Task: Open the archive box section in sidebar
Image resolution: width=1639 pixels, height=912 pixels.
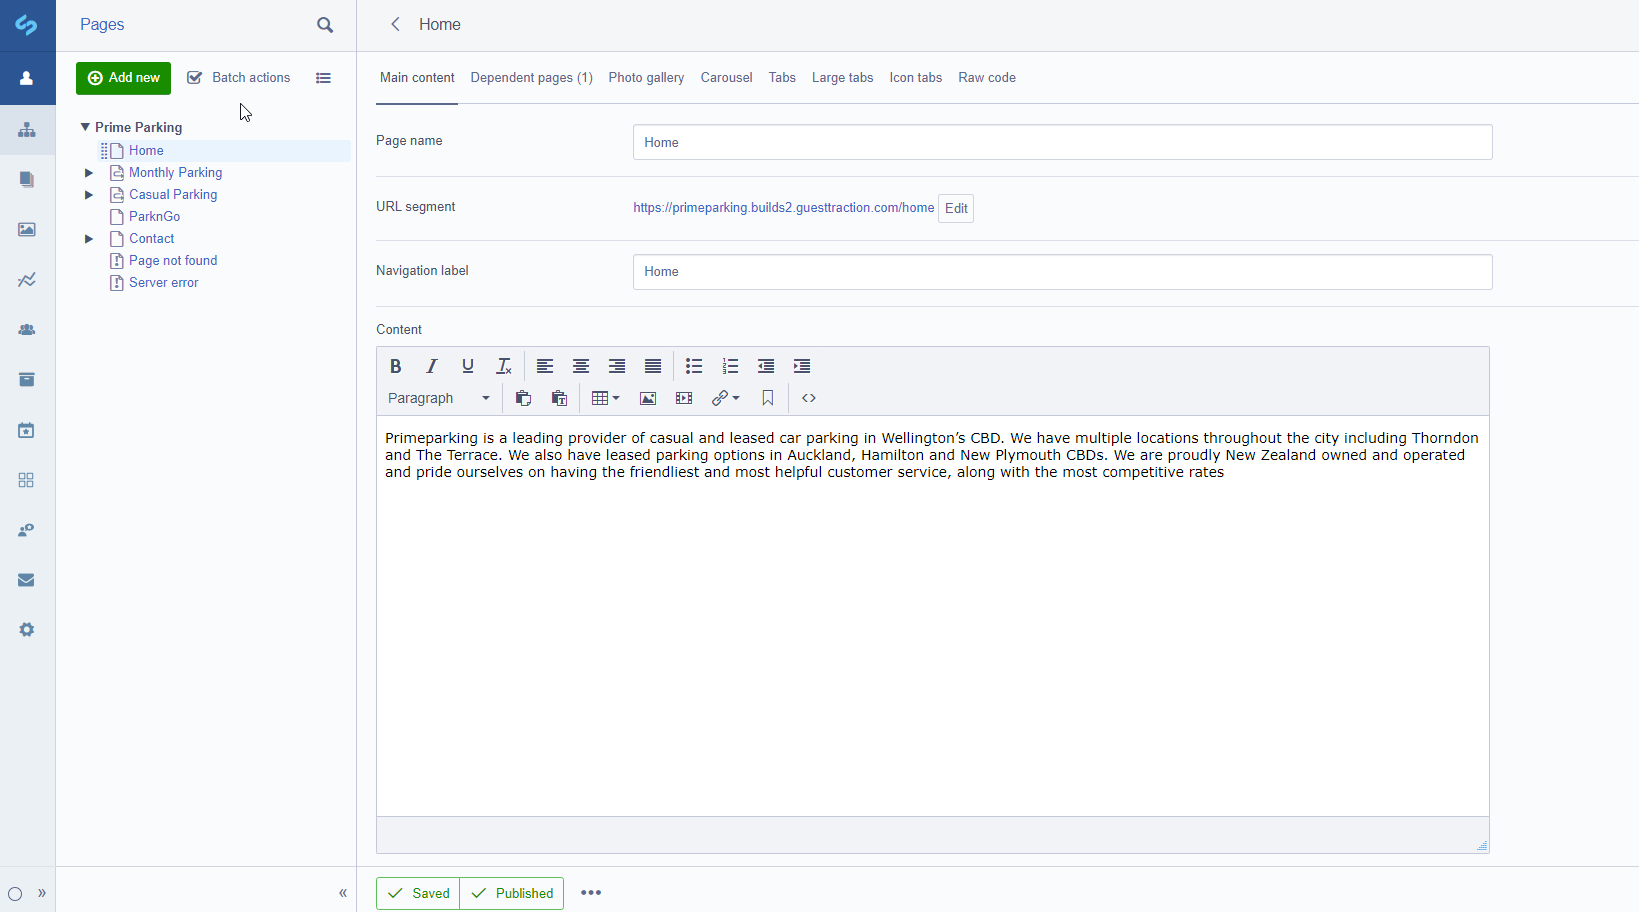Action: [x=27, y=380]
